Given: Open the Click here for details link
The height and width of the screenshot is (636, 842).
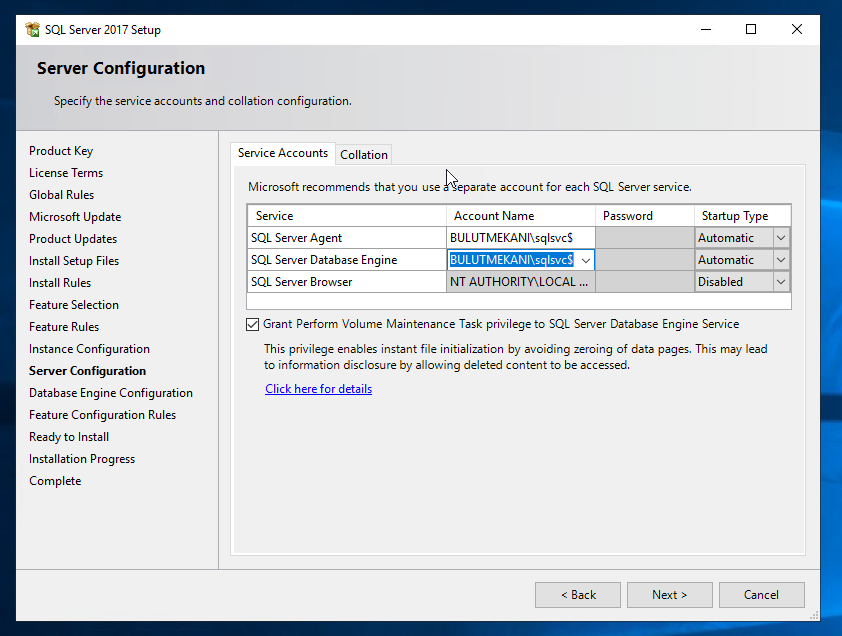Looking at the screenshot, I should click(318, 389).
